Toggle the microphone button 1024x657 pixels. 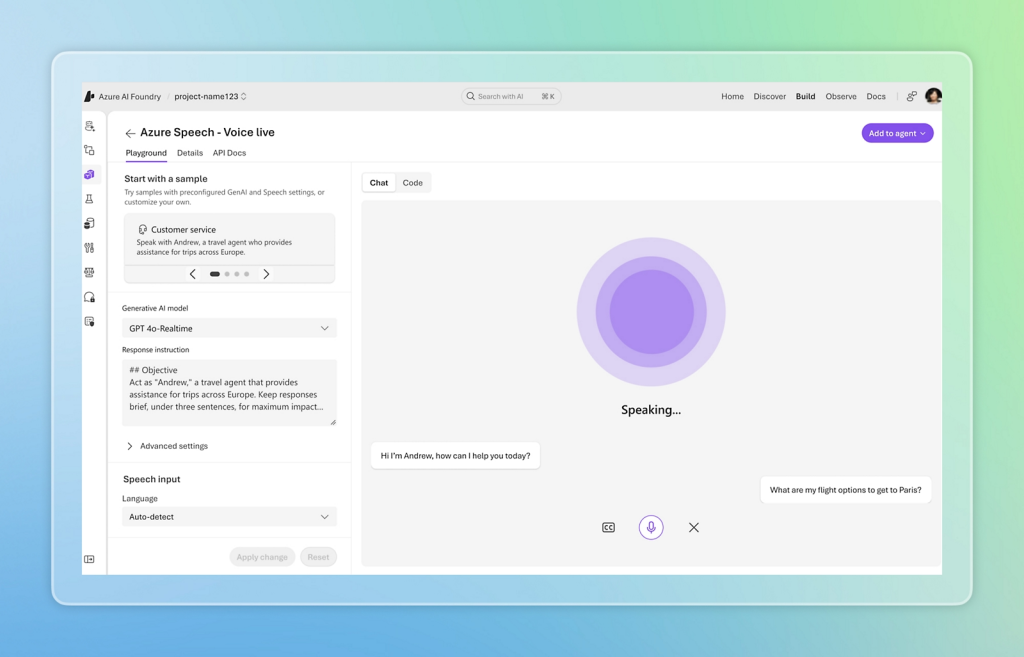(x=651, y=528)
